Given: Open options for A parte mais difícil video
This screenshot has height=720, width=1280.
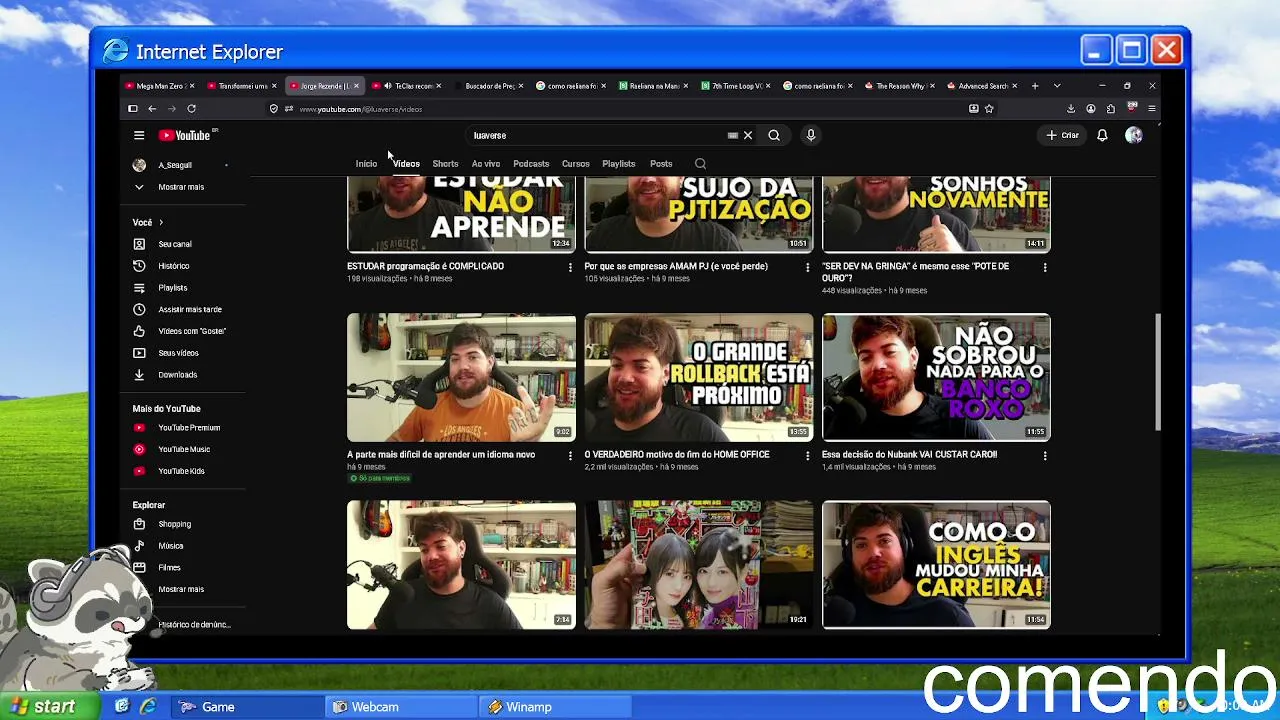Looking at the screenshot, I should (x=570, y=455).
